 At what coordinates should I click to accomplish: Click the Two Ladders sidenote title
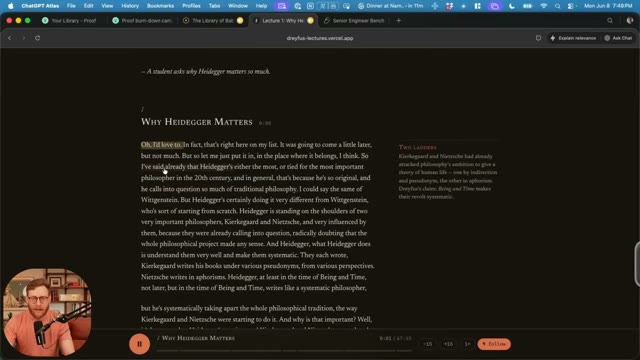(418, 147)
